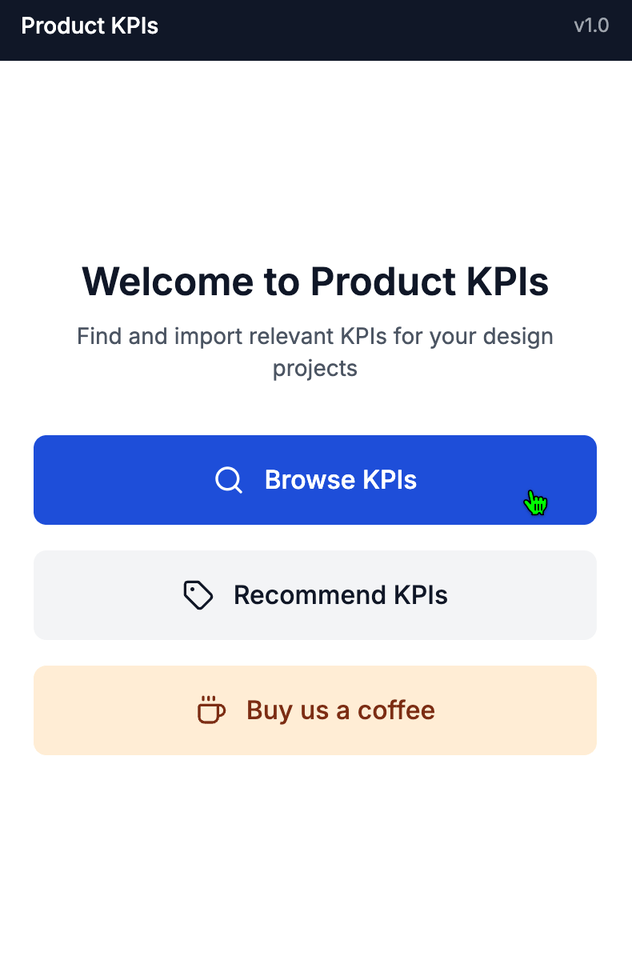Click the Product KPIs header title
Image resolution: width=632 pixels, height=980 pixels.
point(89,26)
